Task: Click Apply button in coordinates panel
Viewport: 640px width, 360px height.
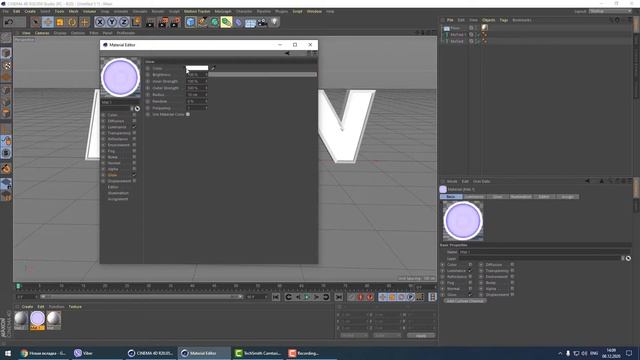Action: (x=421, y=336)
